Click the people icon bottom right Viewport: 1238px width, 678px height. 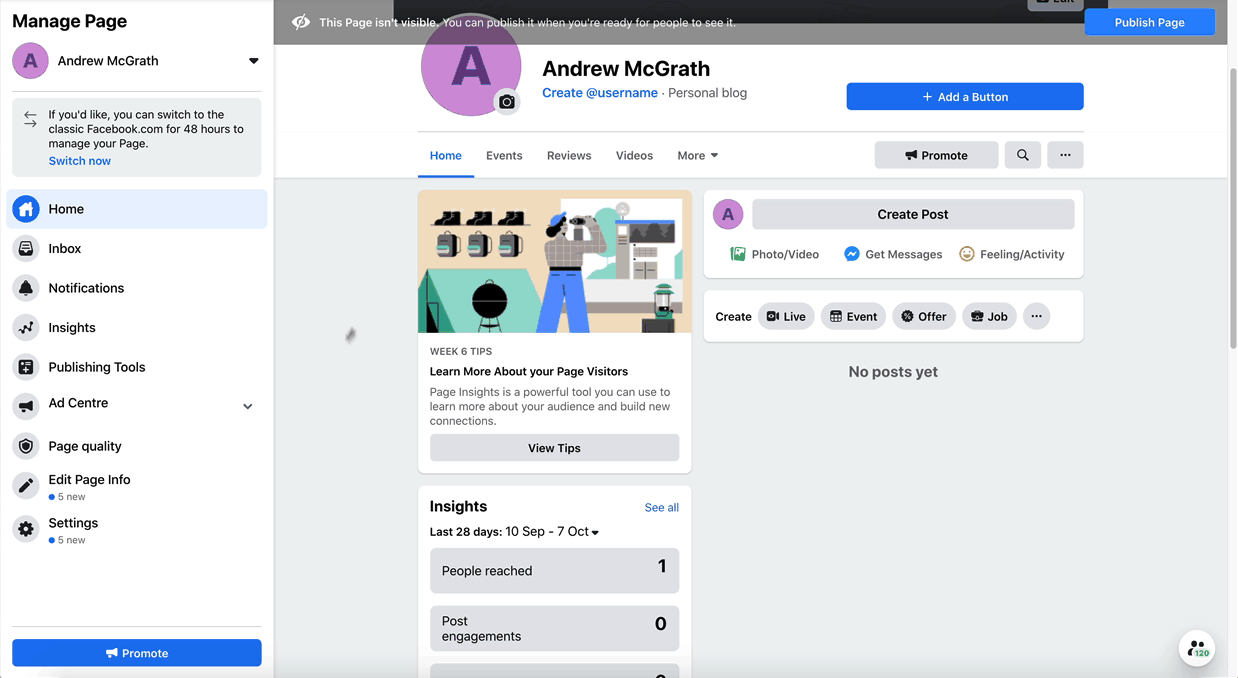(x=1196, y=649)
